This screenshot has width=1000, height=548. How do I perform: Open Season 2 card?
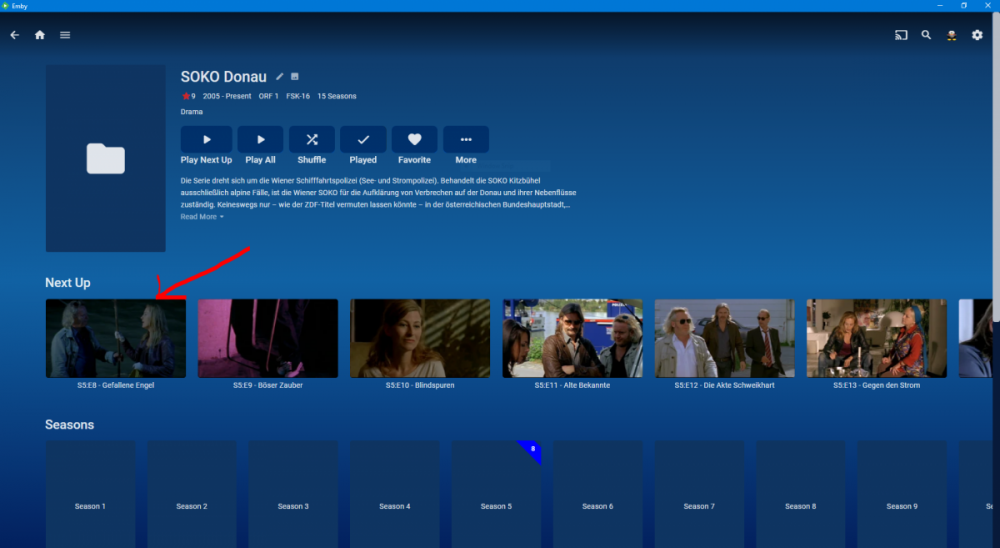pos(191,494)
